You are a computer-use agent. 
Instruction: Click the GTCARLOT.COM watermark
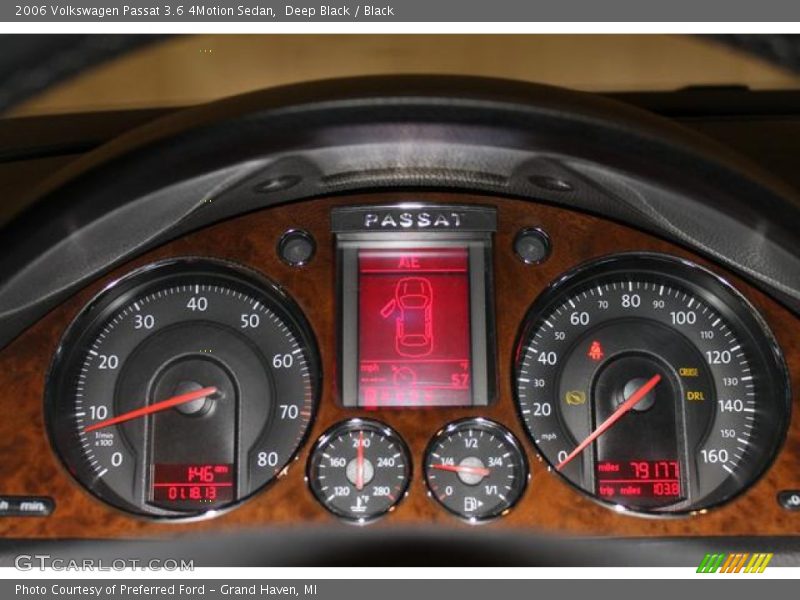pyautogui.click(x=103, y=563)
